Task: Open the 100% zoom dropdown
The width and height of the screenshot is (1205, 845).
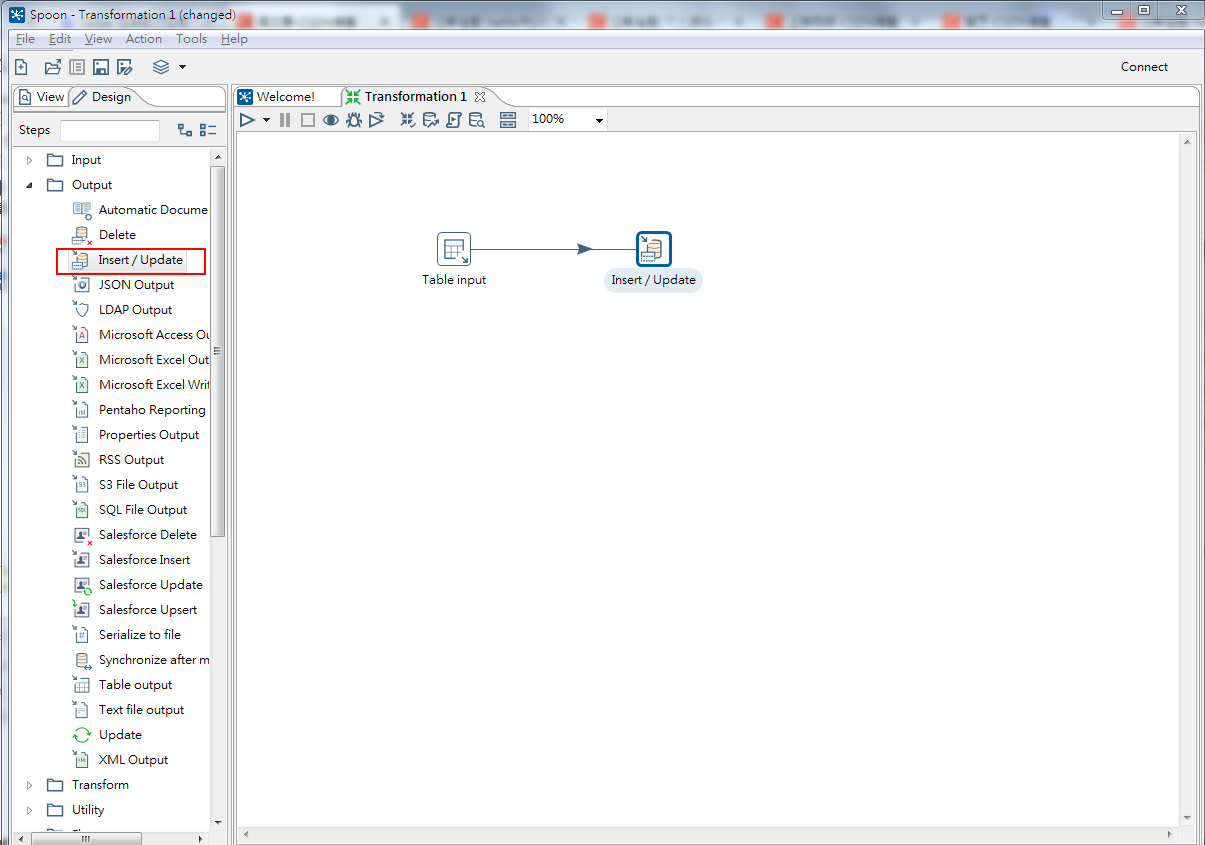Action: click(x=599, y=120)
